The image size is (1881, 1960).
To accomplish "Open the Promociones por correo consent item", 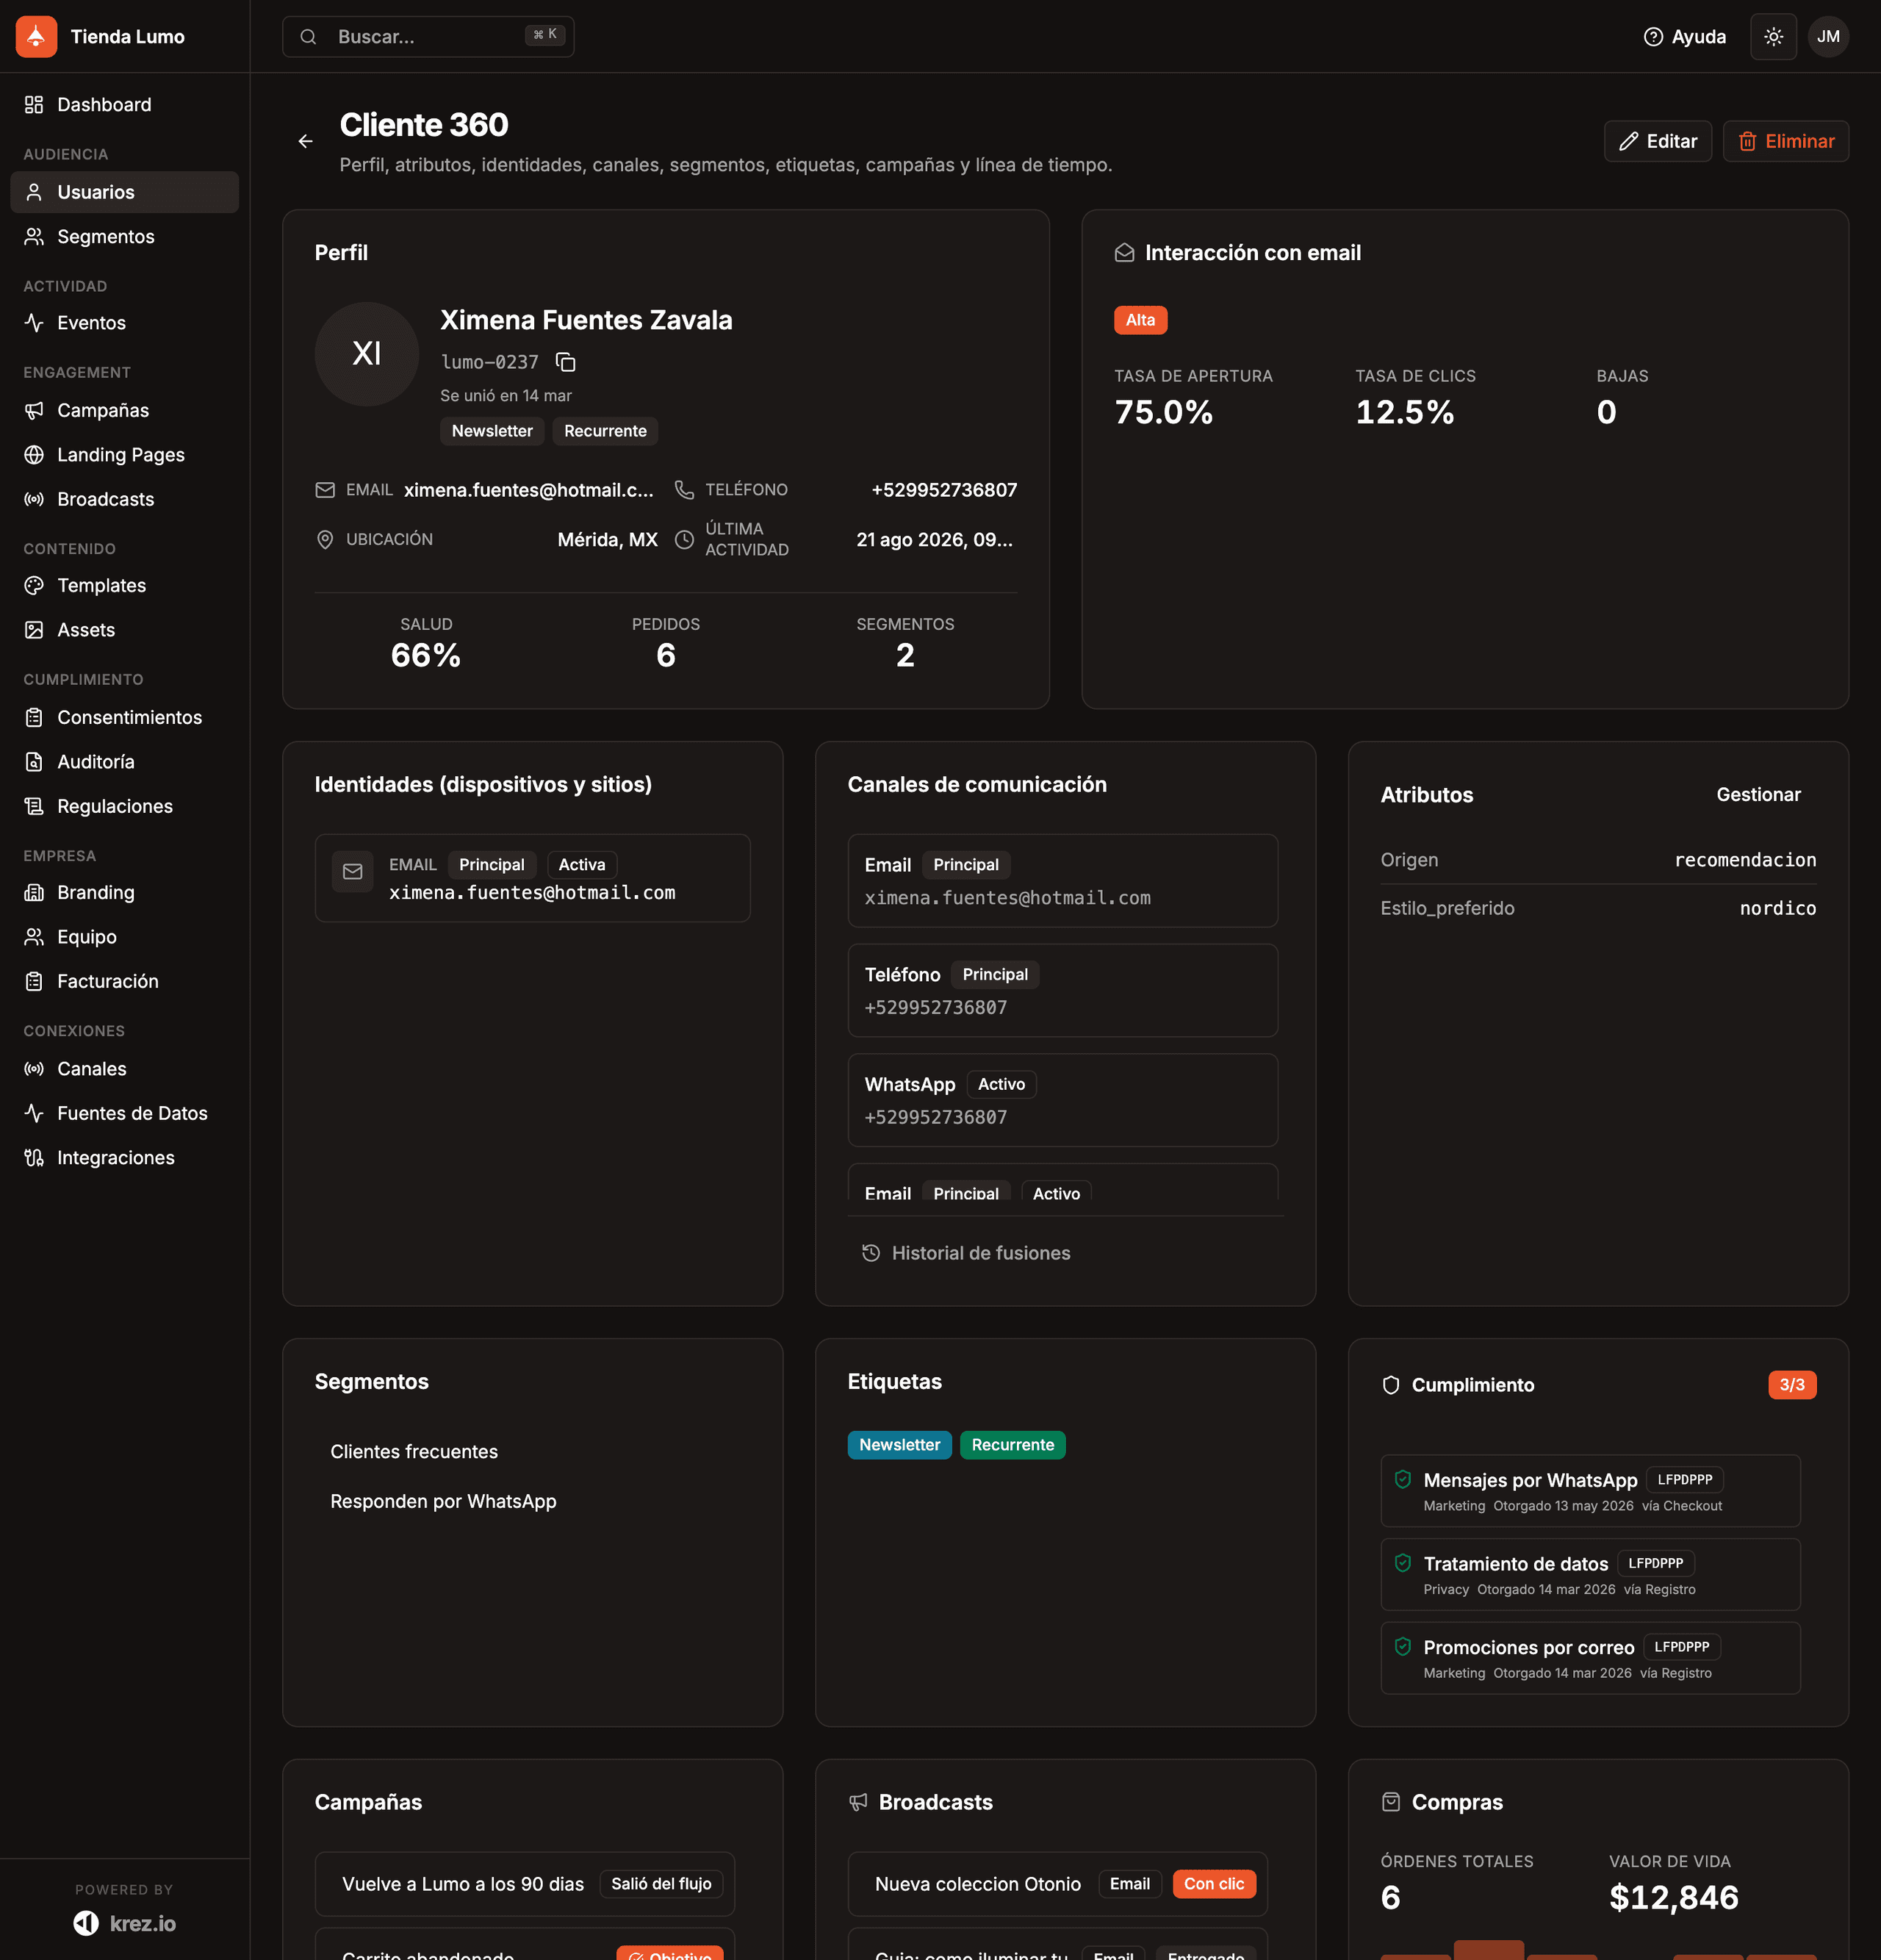I will tap(1590, 1658).
